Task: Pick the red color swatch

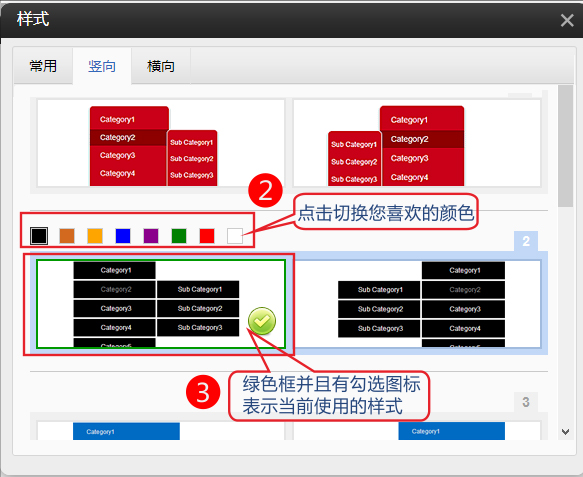Action: tap(207, 236)
